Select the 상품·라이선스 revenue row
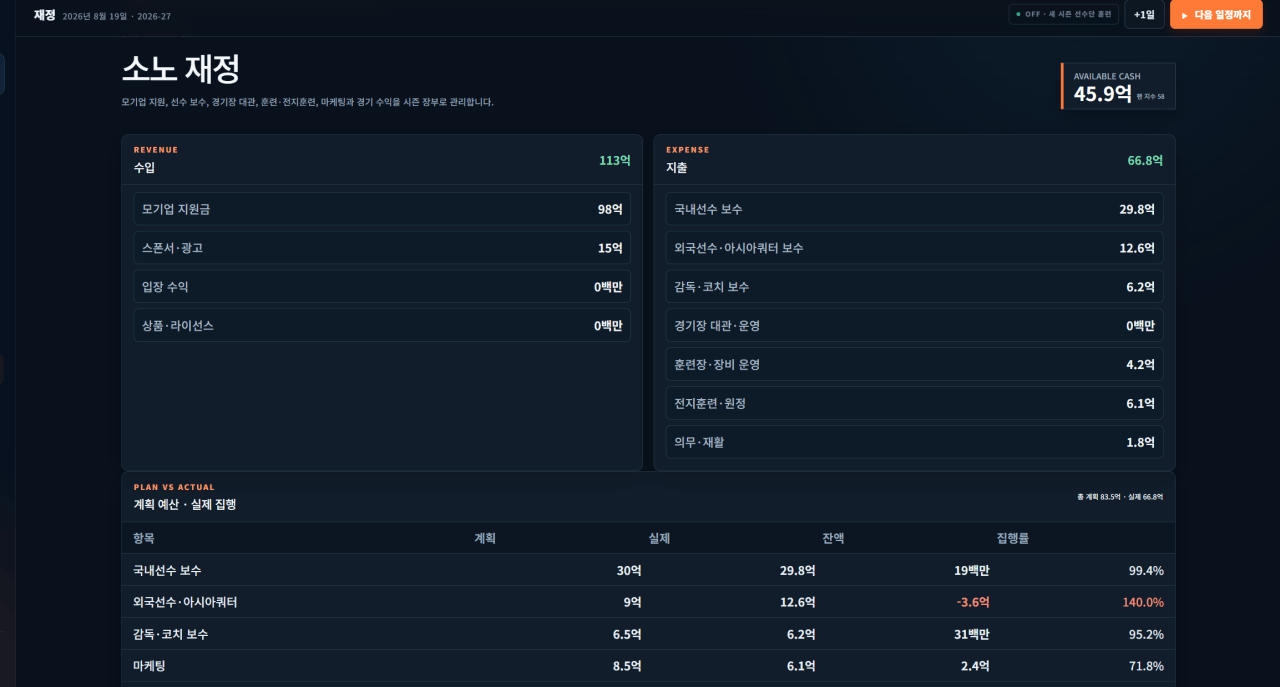Image resolution: width=1280 pixels, height=687 pixels. (382, 326)
